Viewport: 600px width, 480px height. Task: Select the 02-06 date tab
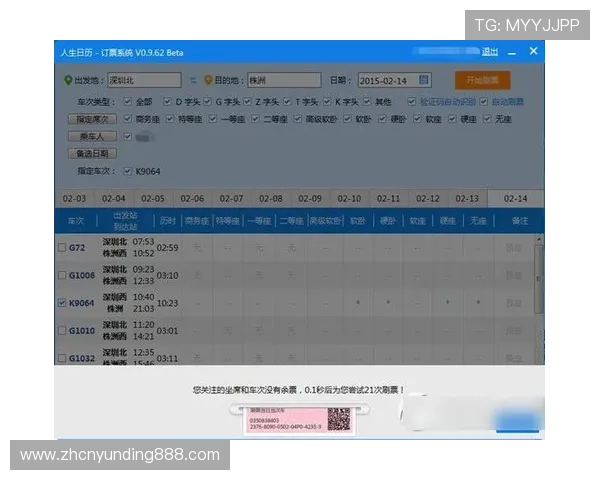(192, 199)
